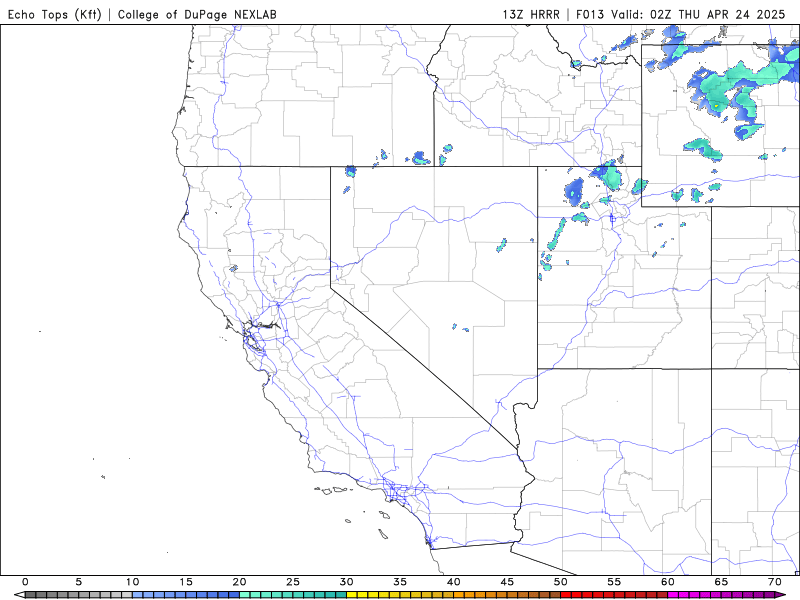Select the first magenta swatch in the color bar

pos(673,595)
